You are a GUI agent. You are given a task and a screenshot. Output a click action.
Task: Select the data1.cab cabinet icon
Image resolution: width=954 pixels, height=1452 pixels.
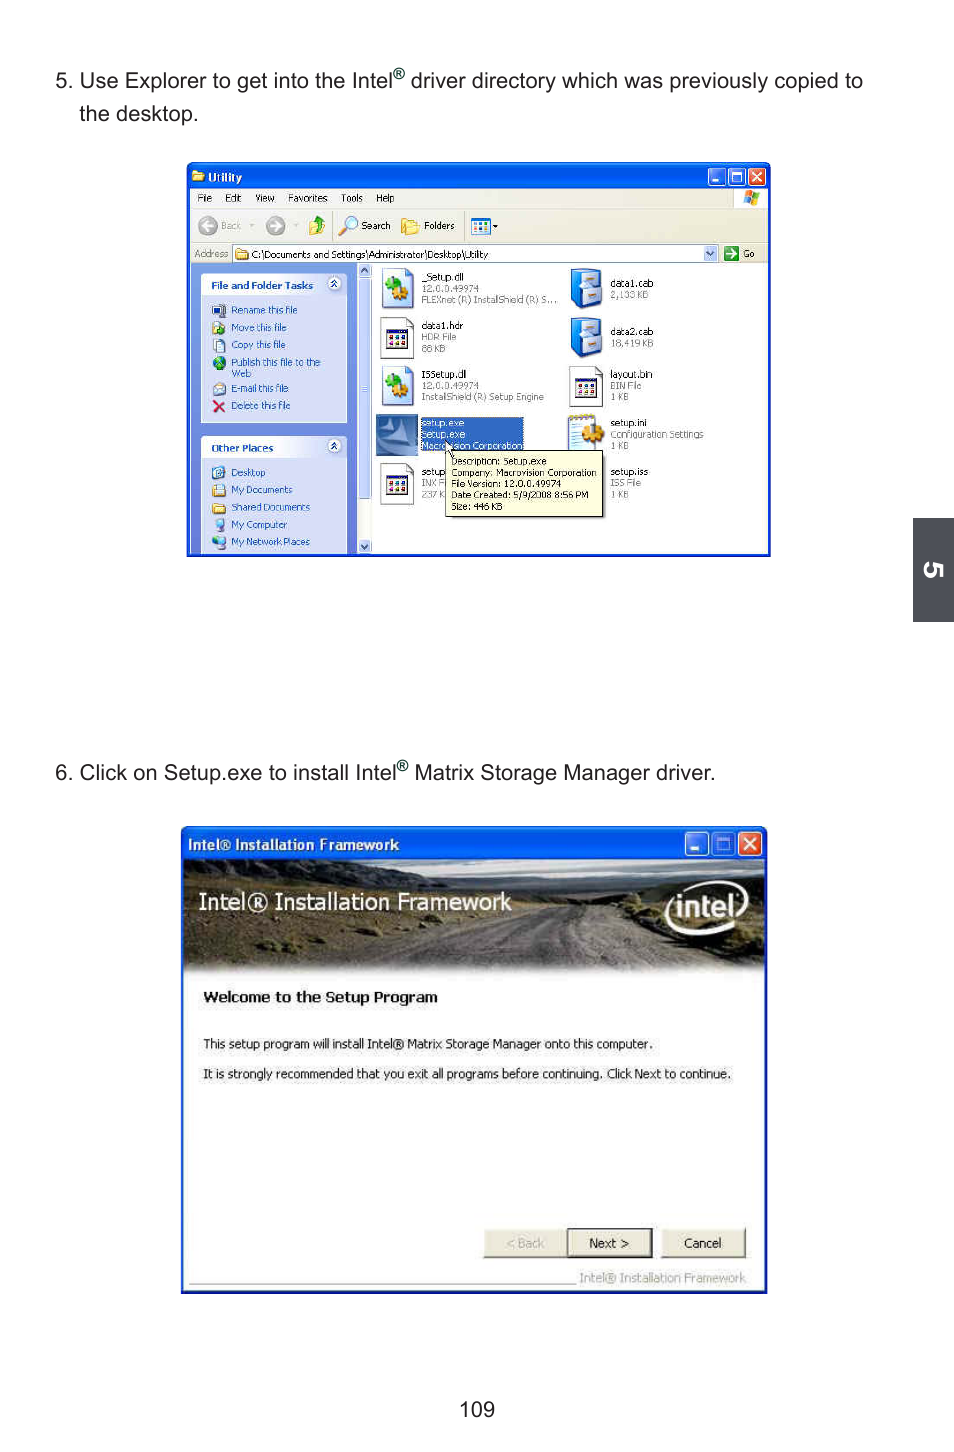586,288
